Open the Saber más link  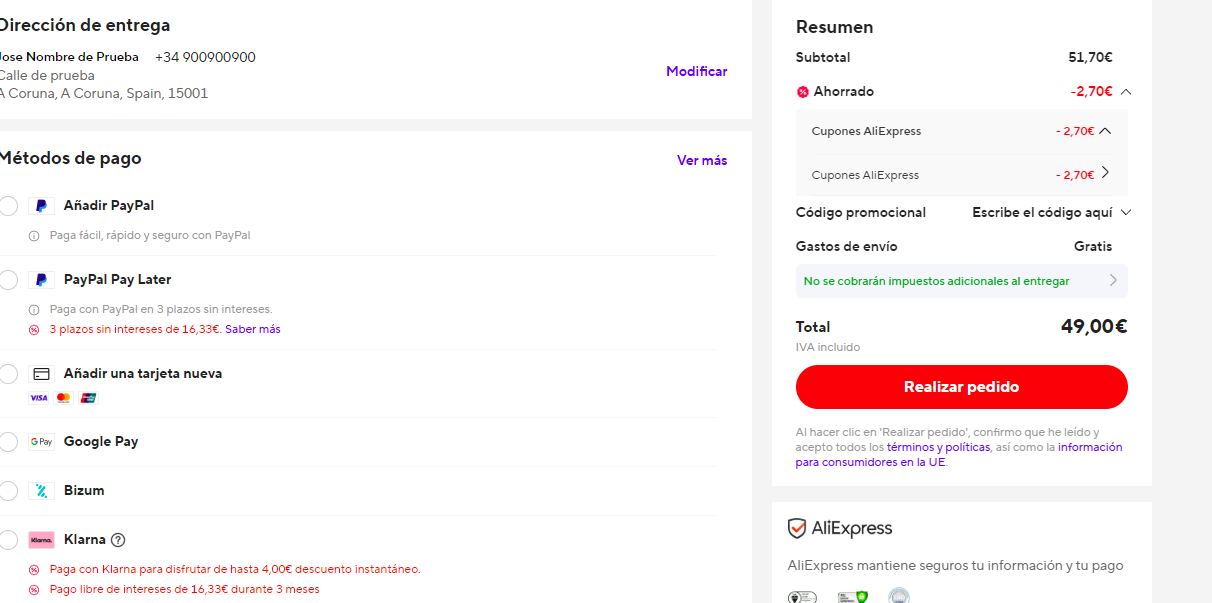tap(253, 330)
